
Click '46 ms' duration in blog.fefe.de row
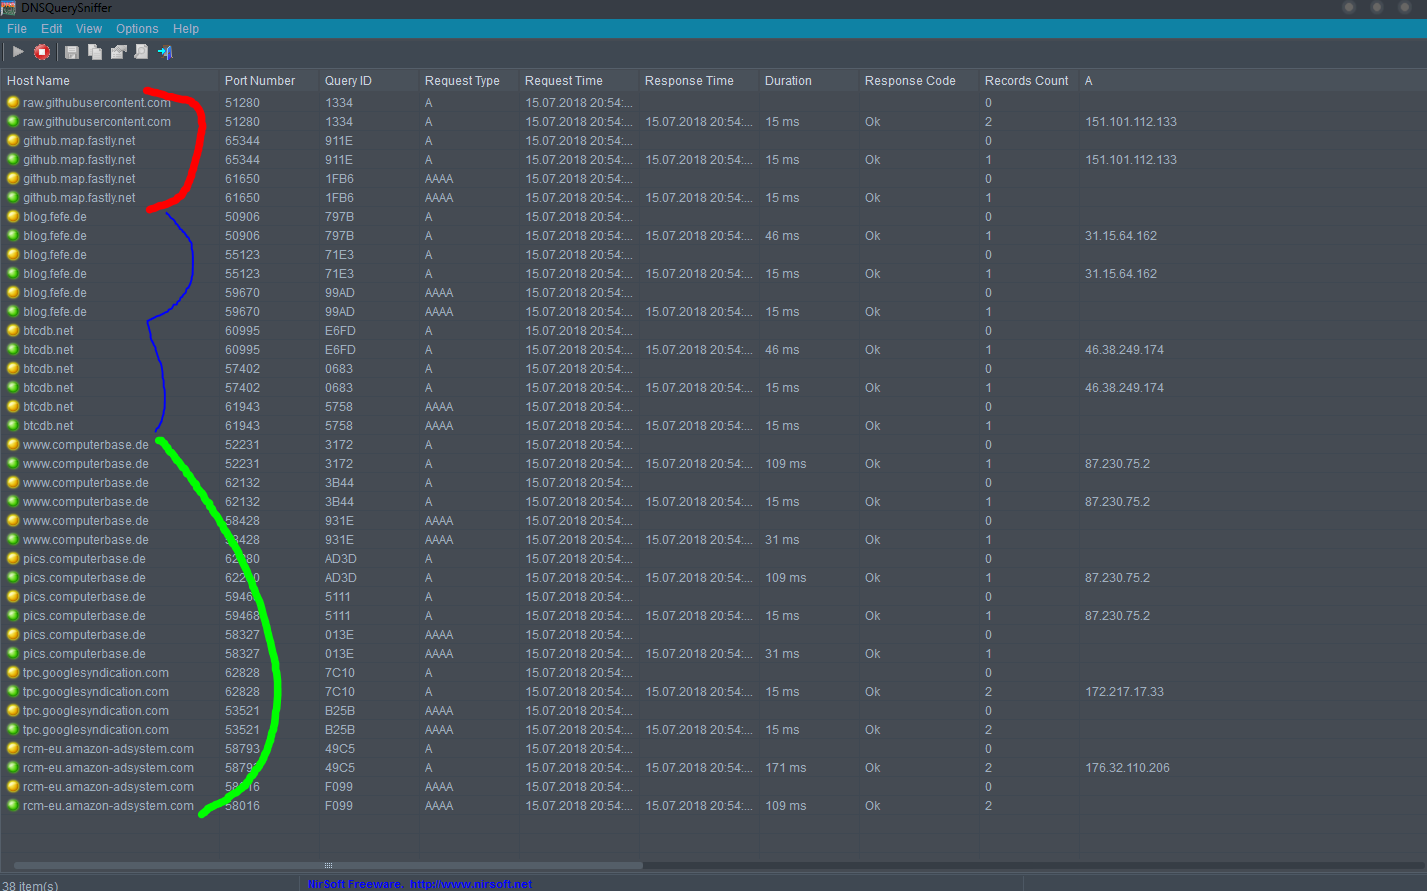pos(782,235)
